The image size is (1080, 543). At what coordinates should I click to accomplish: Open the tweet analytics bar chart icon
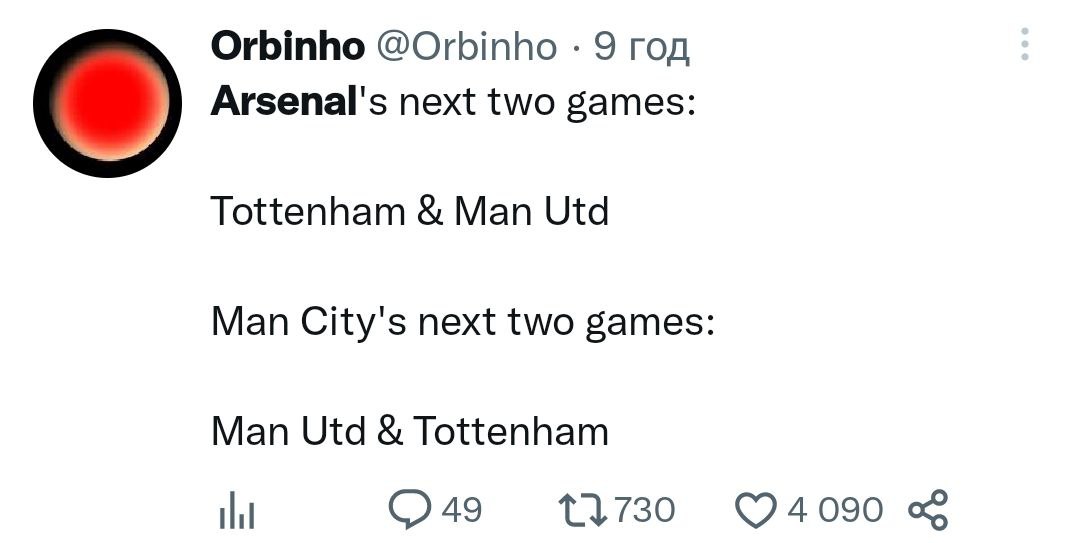[x=237, y=512]
